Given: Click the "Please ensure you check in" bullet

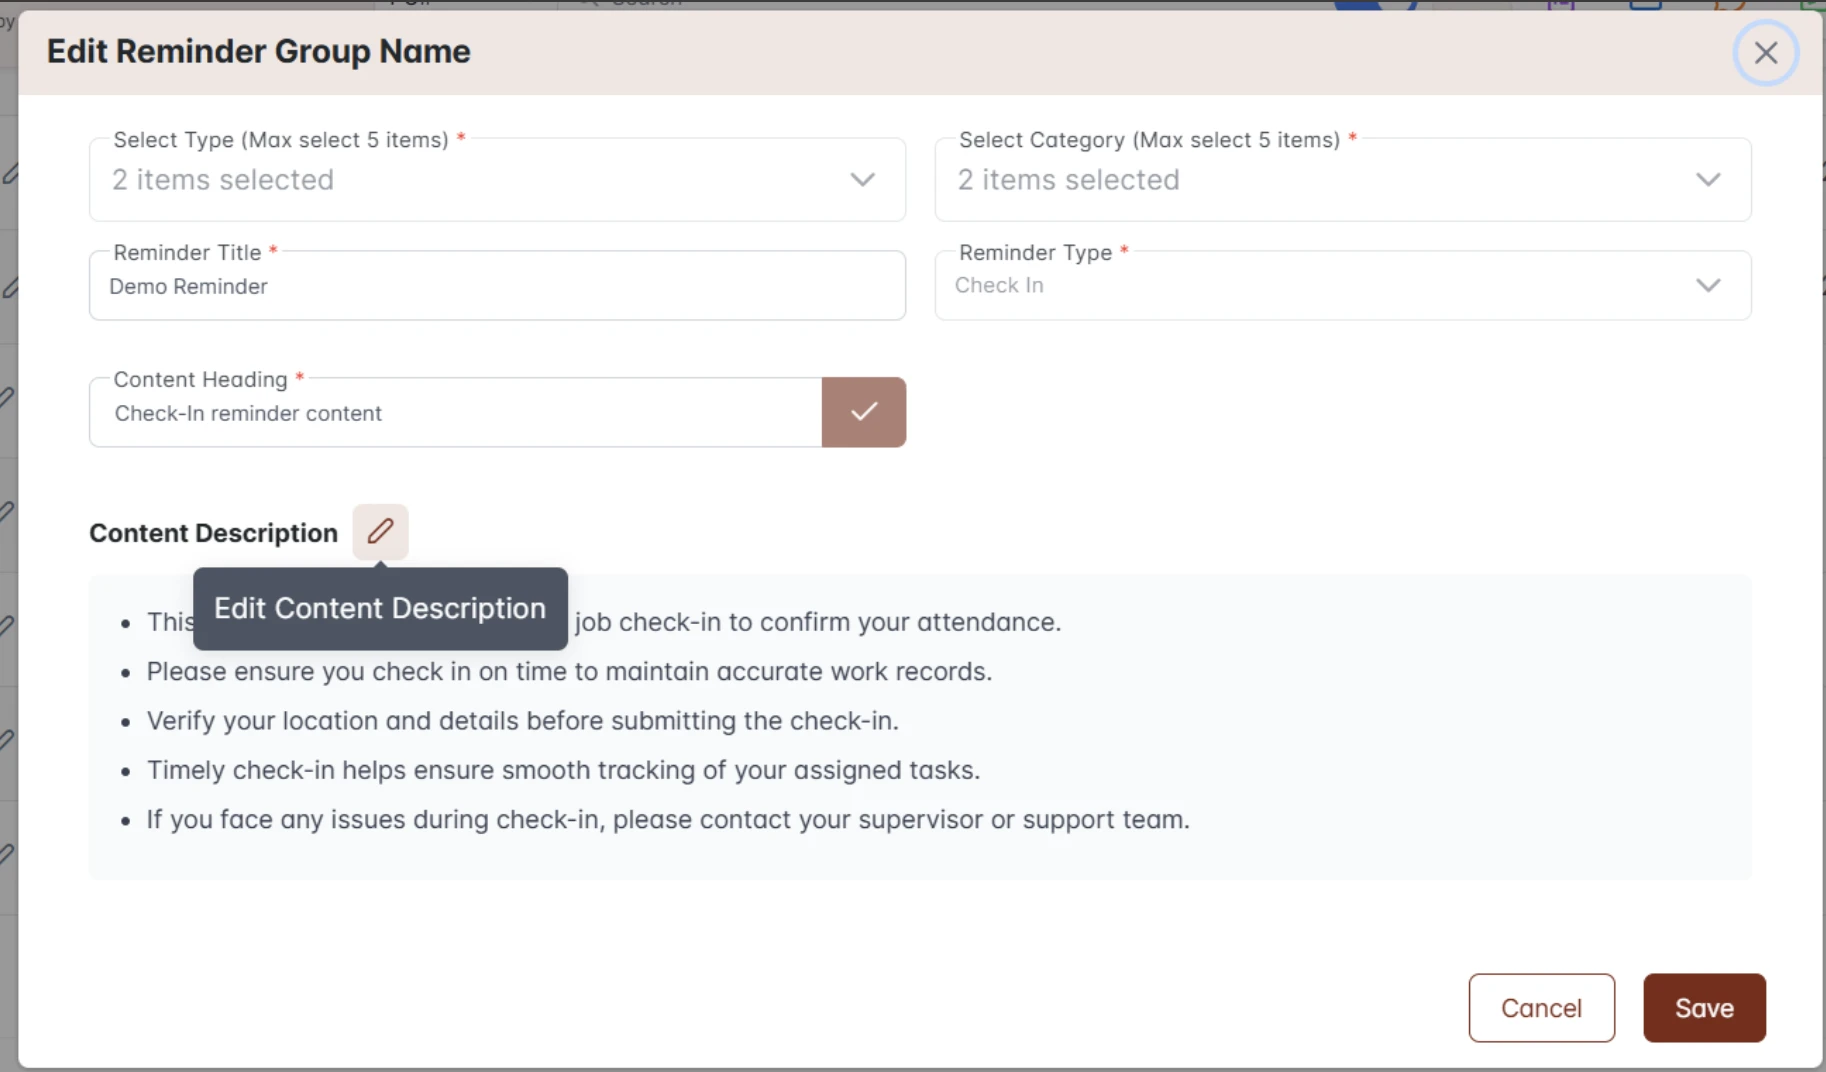Looking at the screenshot, I should [569, 671].
